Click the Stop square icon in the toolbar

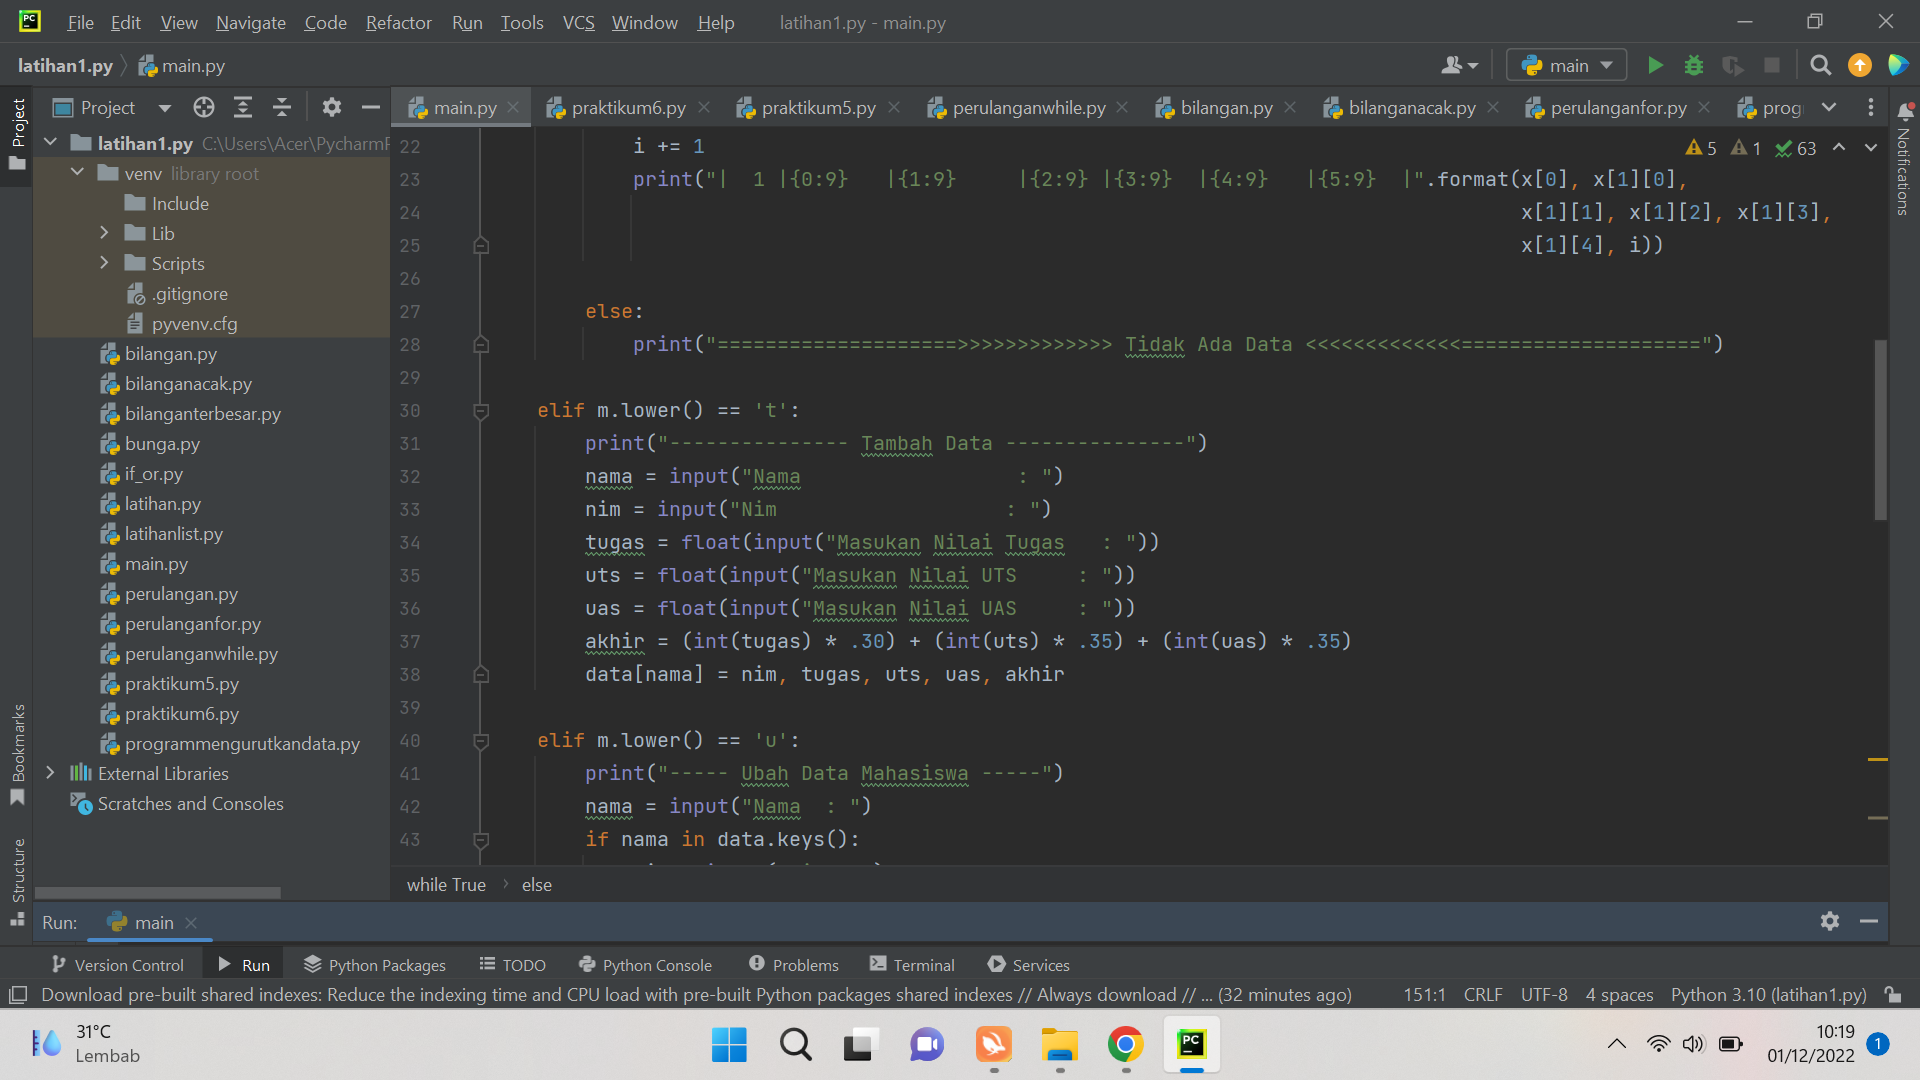[x=1772, y=66]
